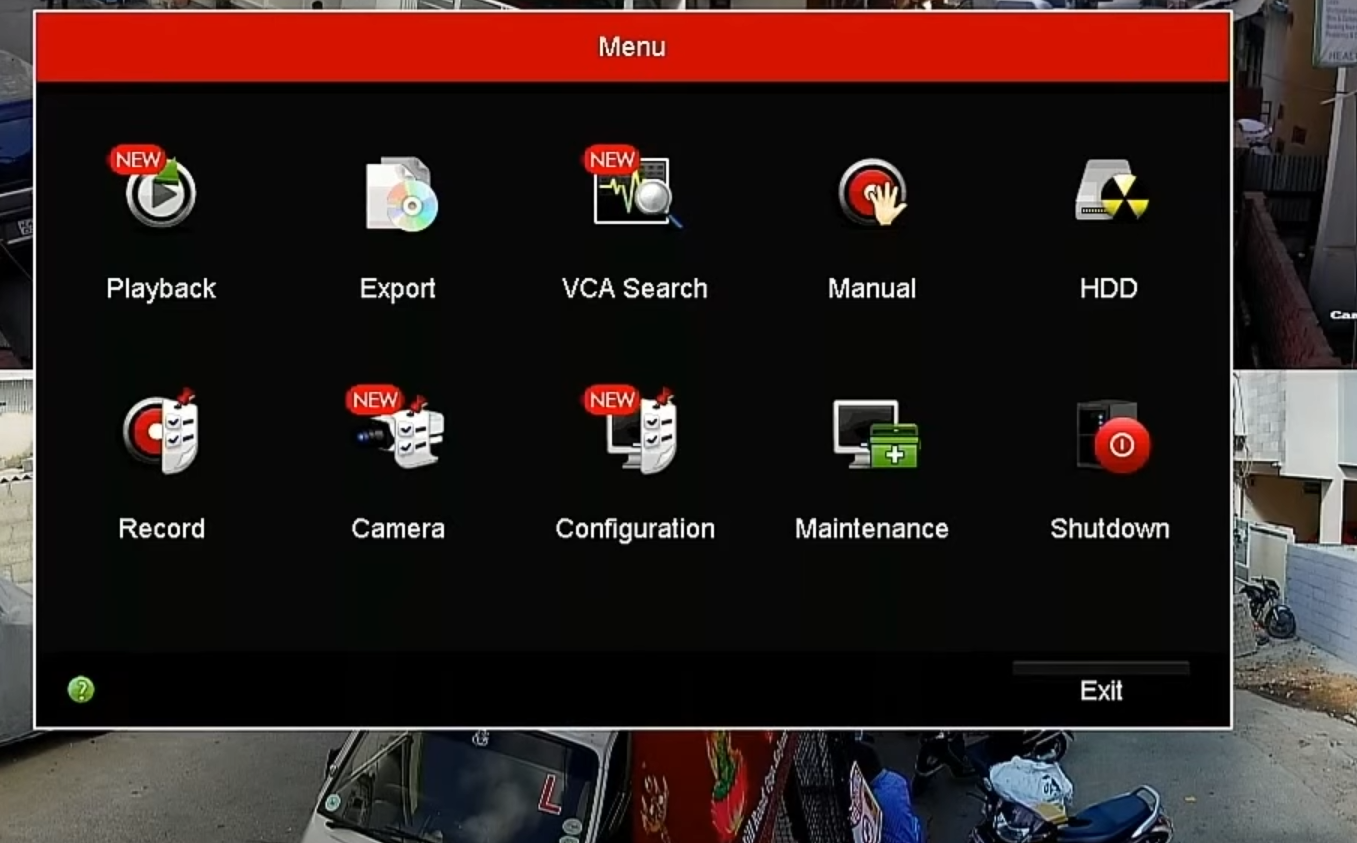This screenshot has width=1357, height=843.
Task: Click the red Menu title bar
Action: (x=632, y=46)
